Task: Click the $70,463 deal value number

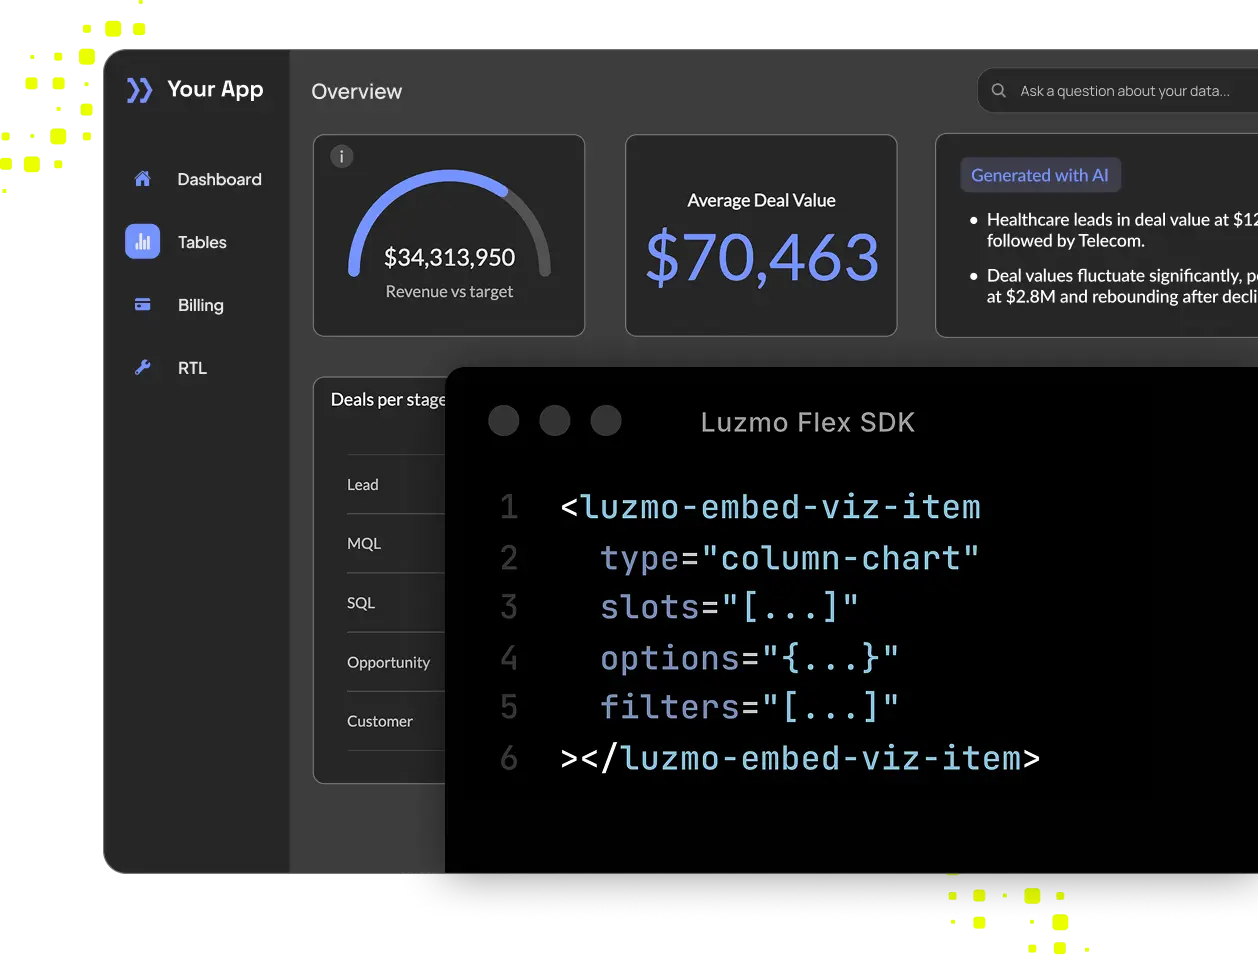Action: (x=762, y=258)
